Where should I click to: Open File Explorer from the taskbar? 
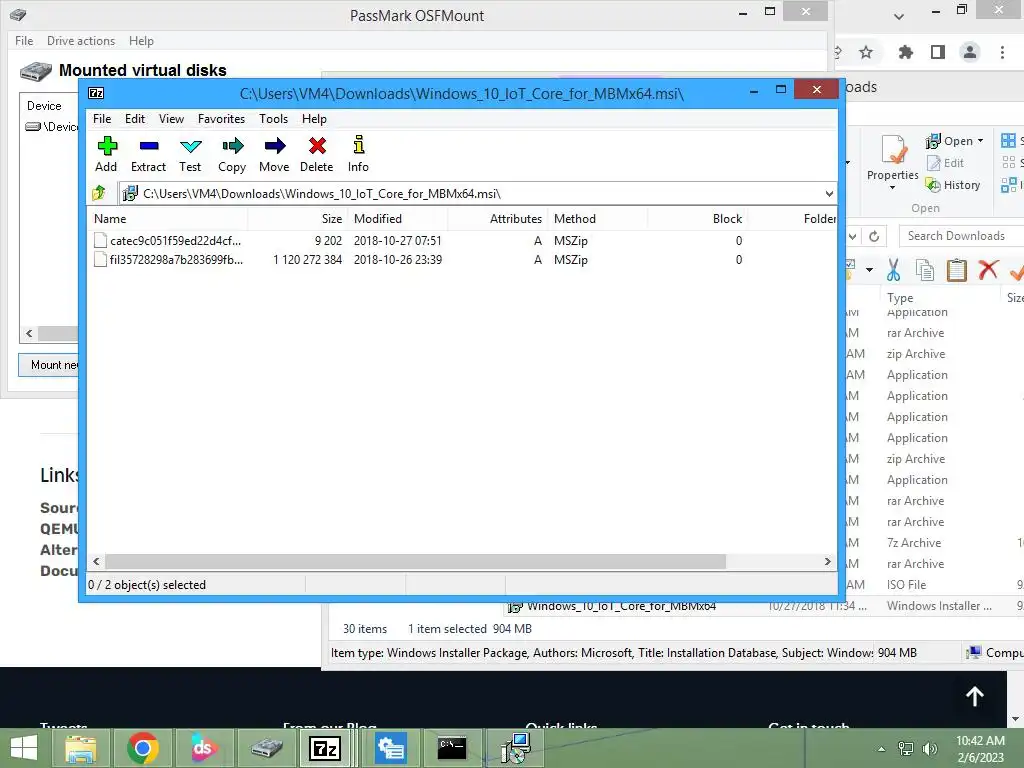81,748
